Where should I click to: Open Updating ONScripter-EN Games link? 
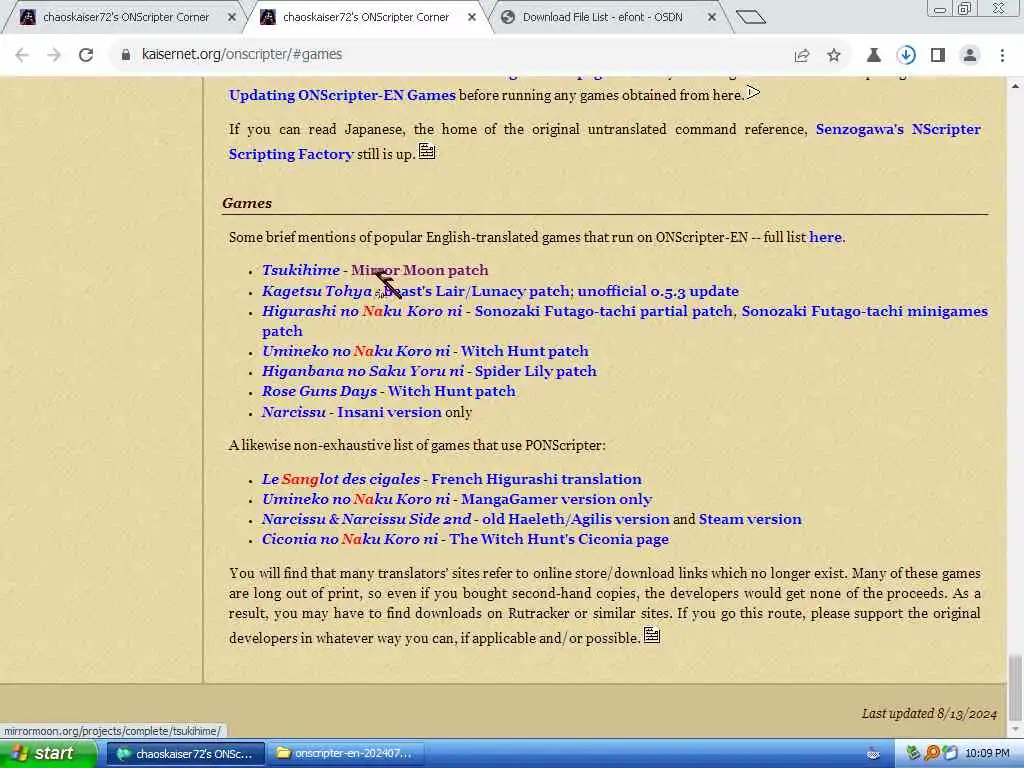(x=342, y=95)
